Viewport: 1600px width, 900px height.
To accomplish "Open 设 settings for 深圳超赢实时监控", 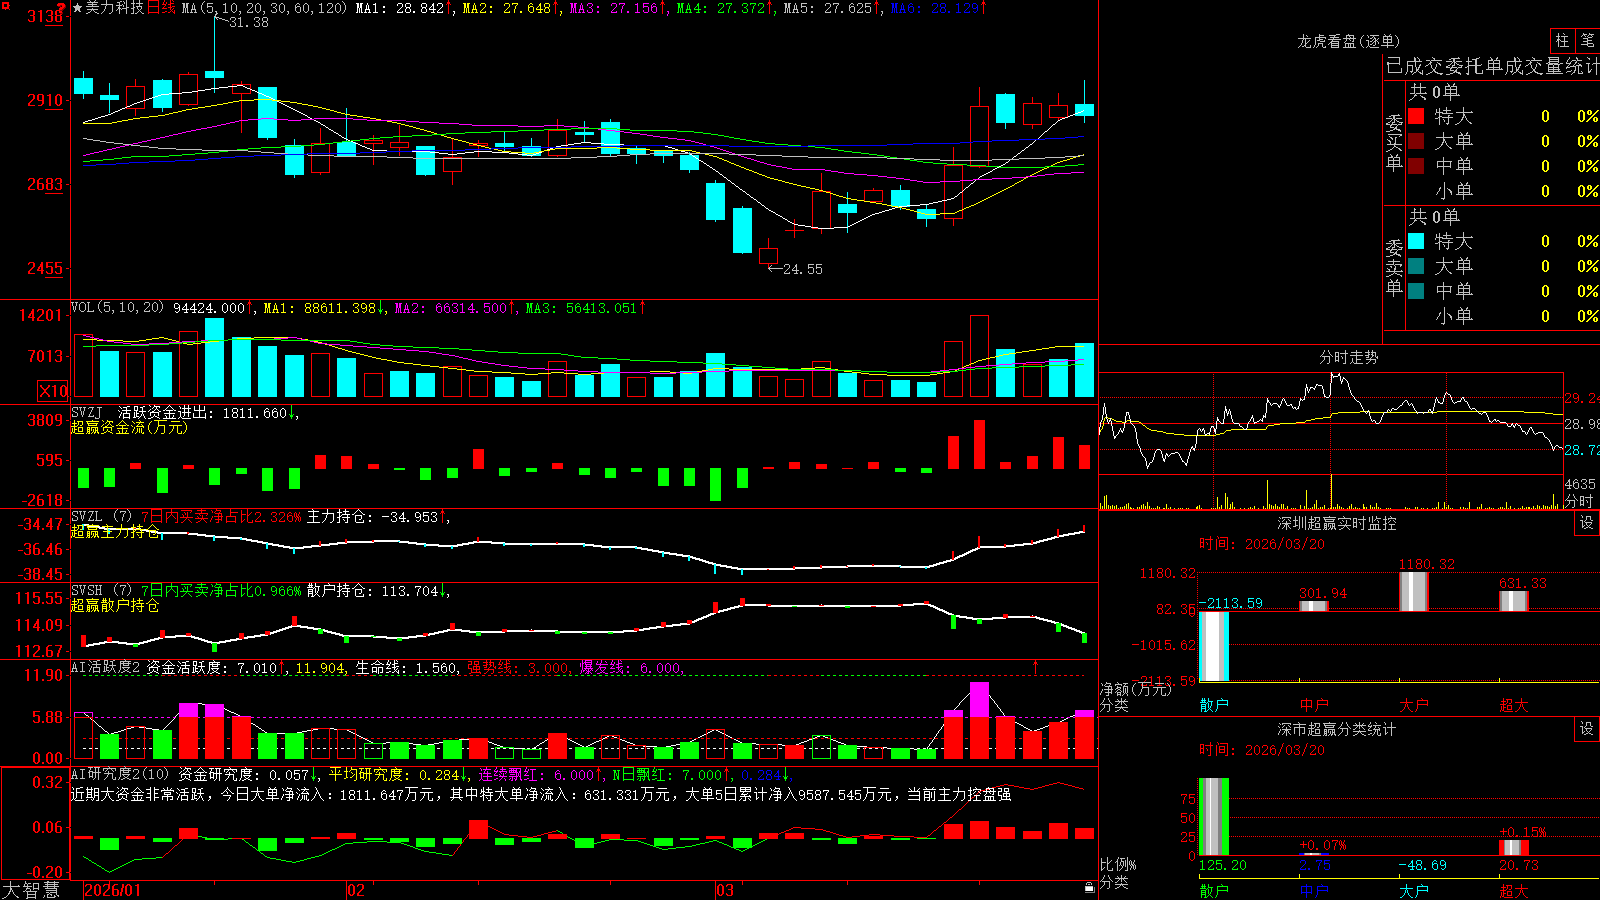I will click(x=1587, y=523).
